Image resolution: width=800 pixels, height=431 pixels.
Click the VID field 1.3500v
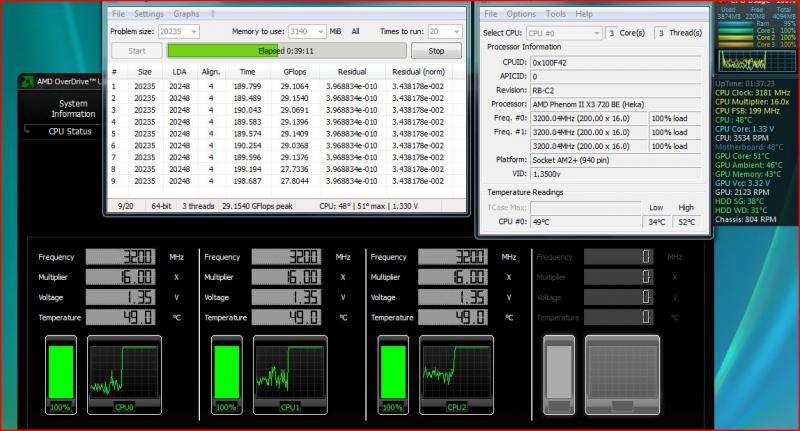(x=616, y=174)
